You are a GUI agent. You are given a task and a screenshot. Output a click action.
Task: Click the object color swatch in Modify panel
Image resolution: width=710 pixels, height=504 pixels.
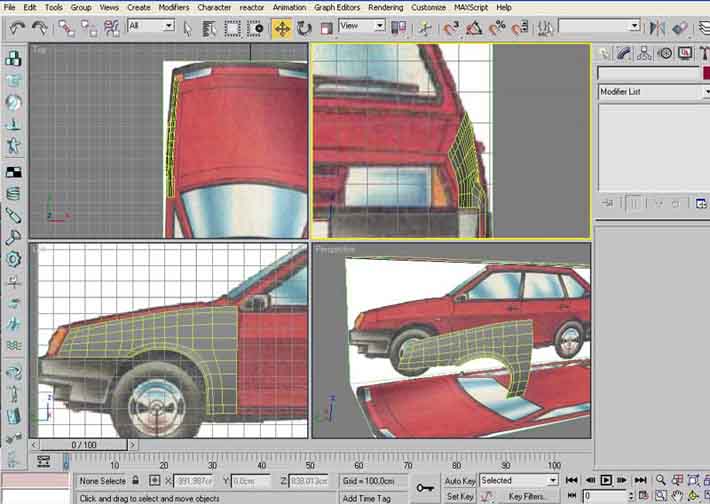click(706, 73)
